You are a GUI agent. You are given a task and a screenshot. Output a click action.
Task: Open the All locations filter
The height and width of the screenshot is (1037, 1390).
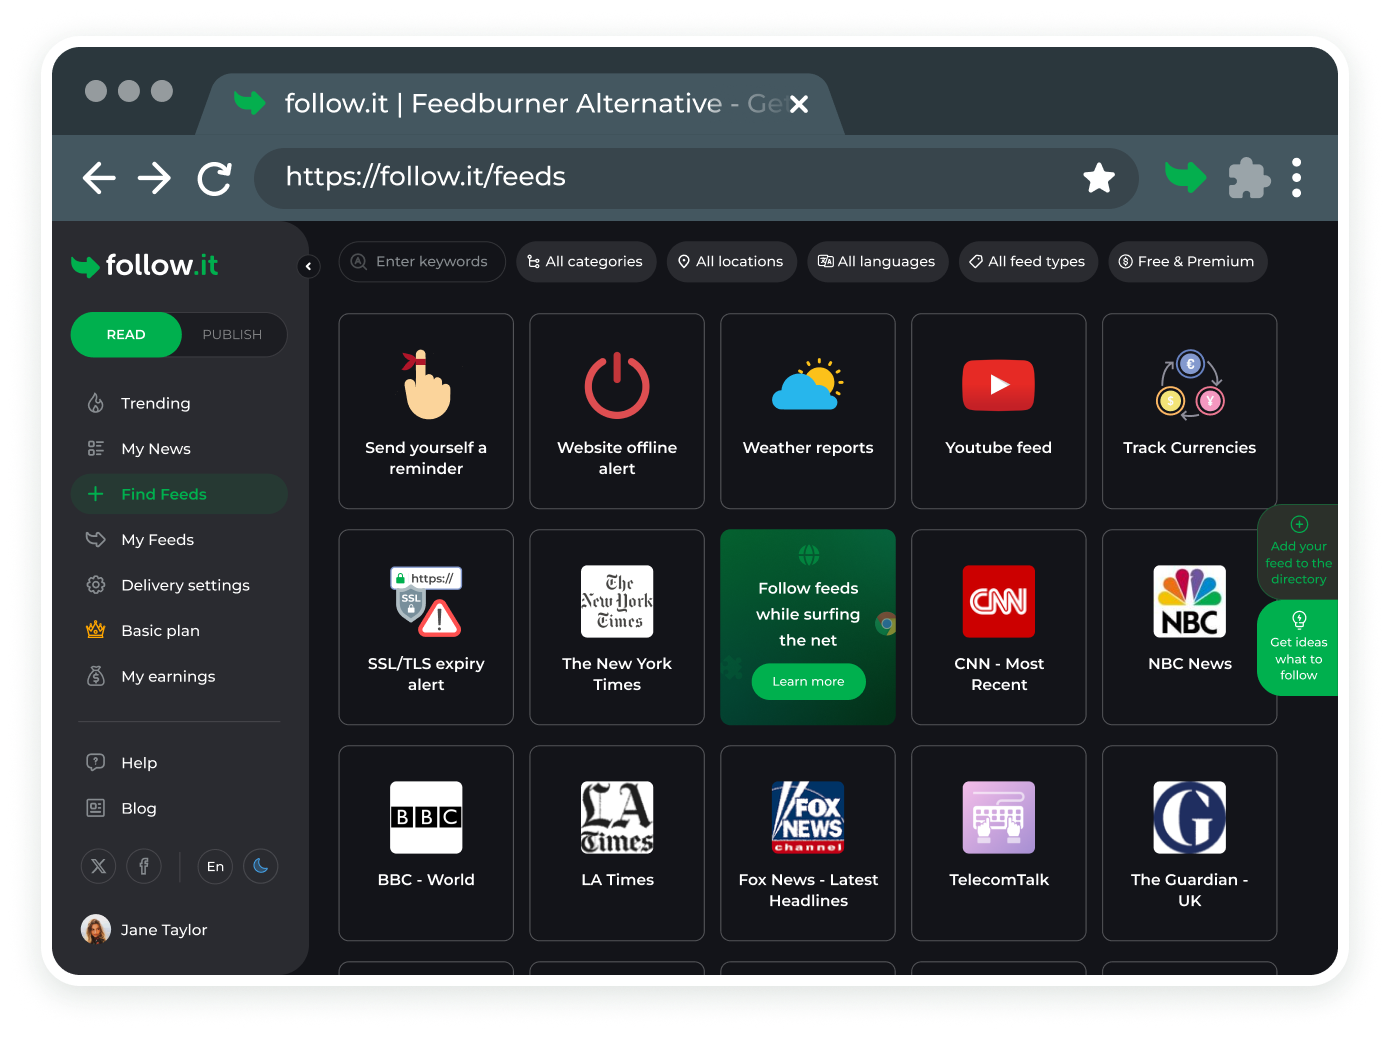[731, 262]
